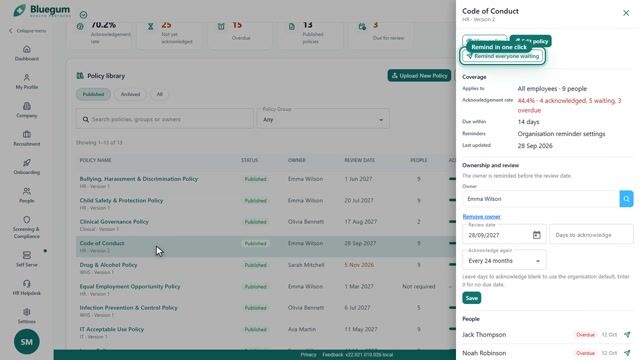Sort by POLICY NAME column header
Image resolution: width=640 pixels, height=360 pixels.
pyautogui.click(x=96, y=160)
